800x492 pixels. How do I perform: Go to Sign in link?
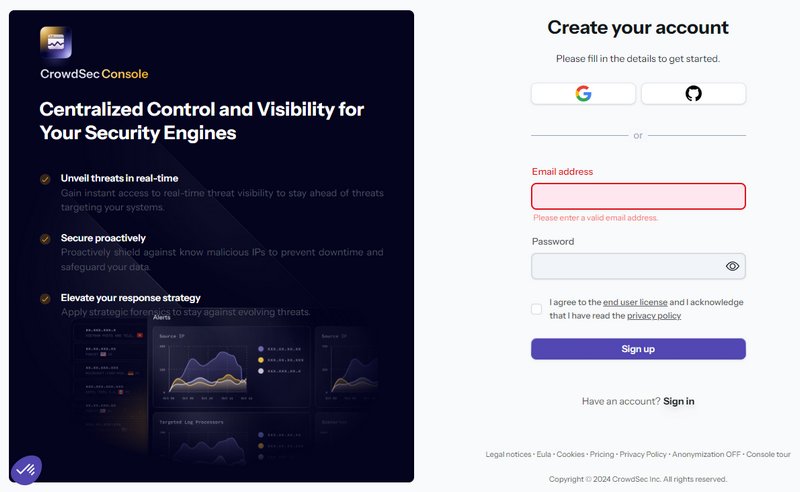678,401
